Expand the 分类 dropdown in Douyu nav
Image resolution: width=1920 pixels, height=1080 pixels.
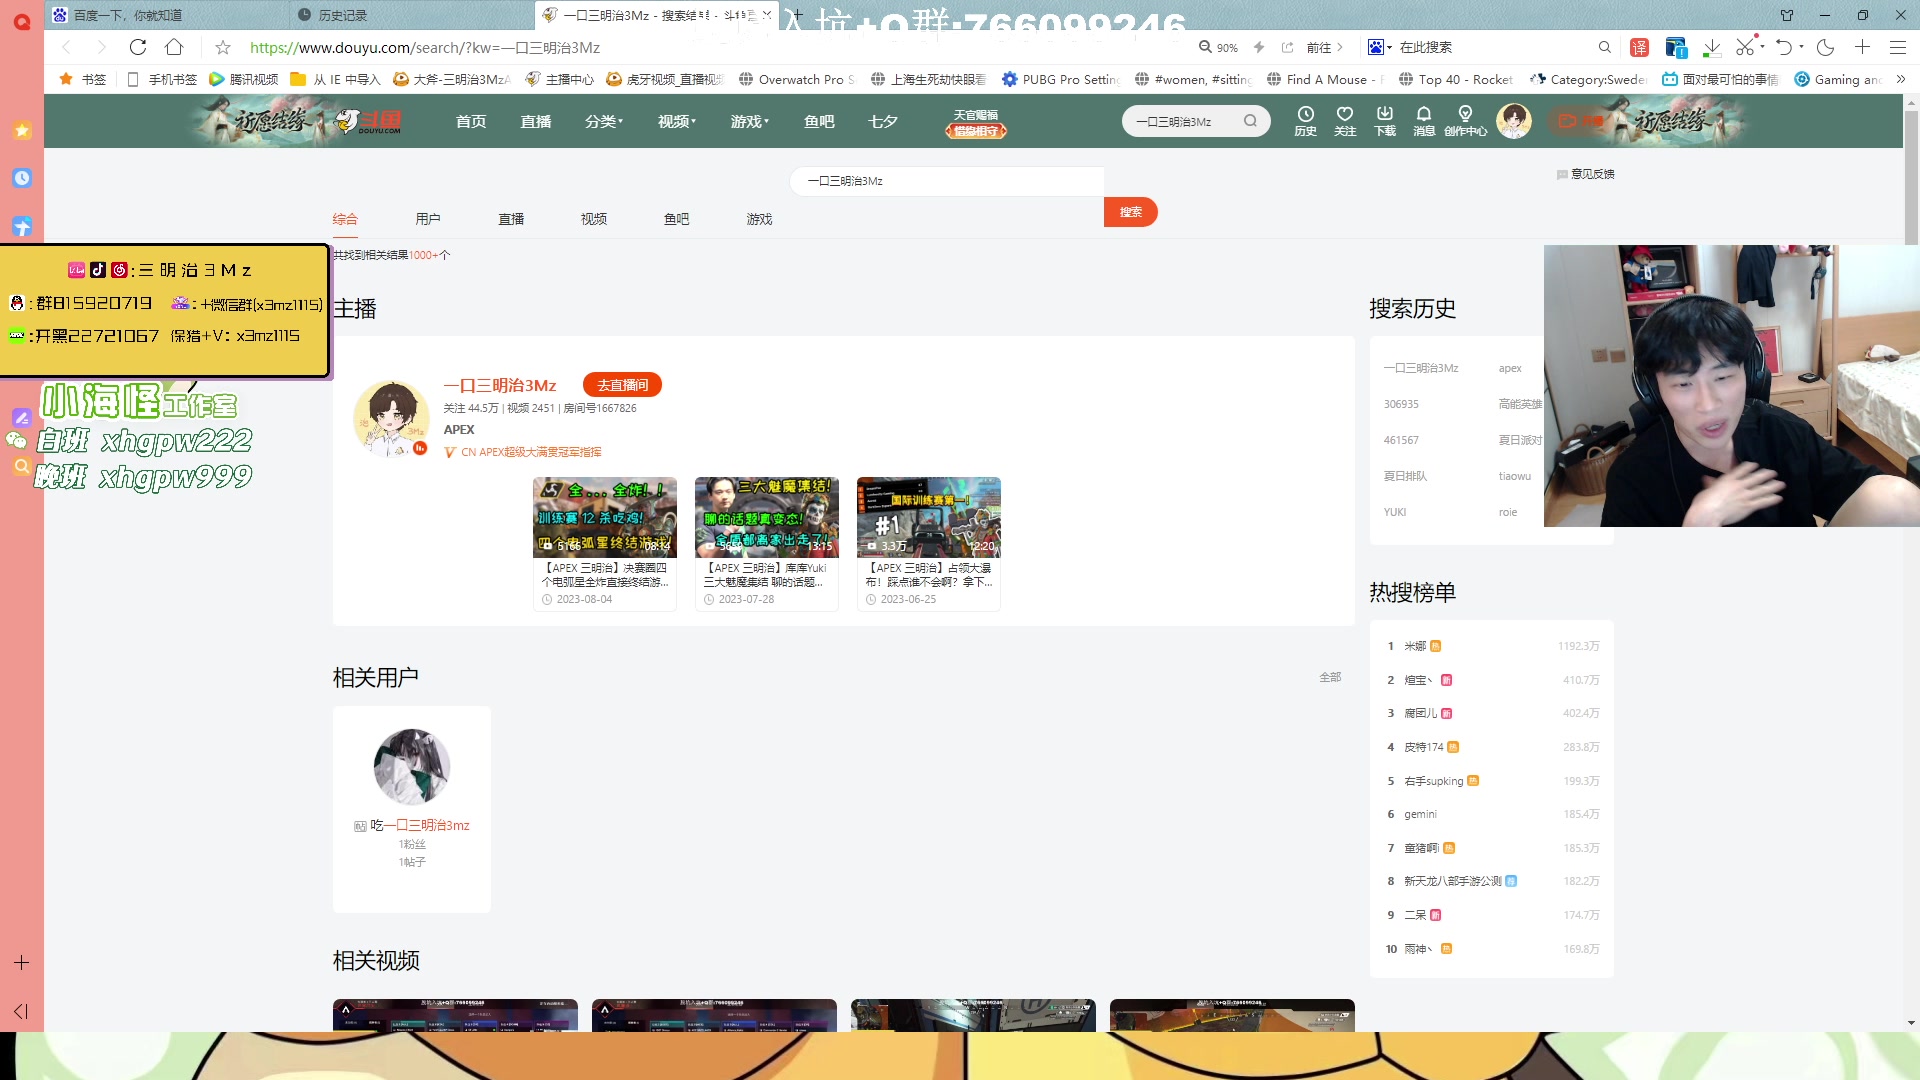click(x=604, y=121)
